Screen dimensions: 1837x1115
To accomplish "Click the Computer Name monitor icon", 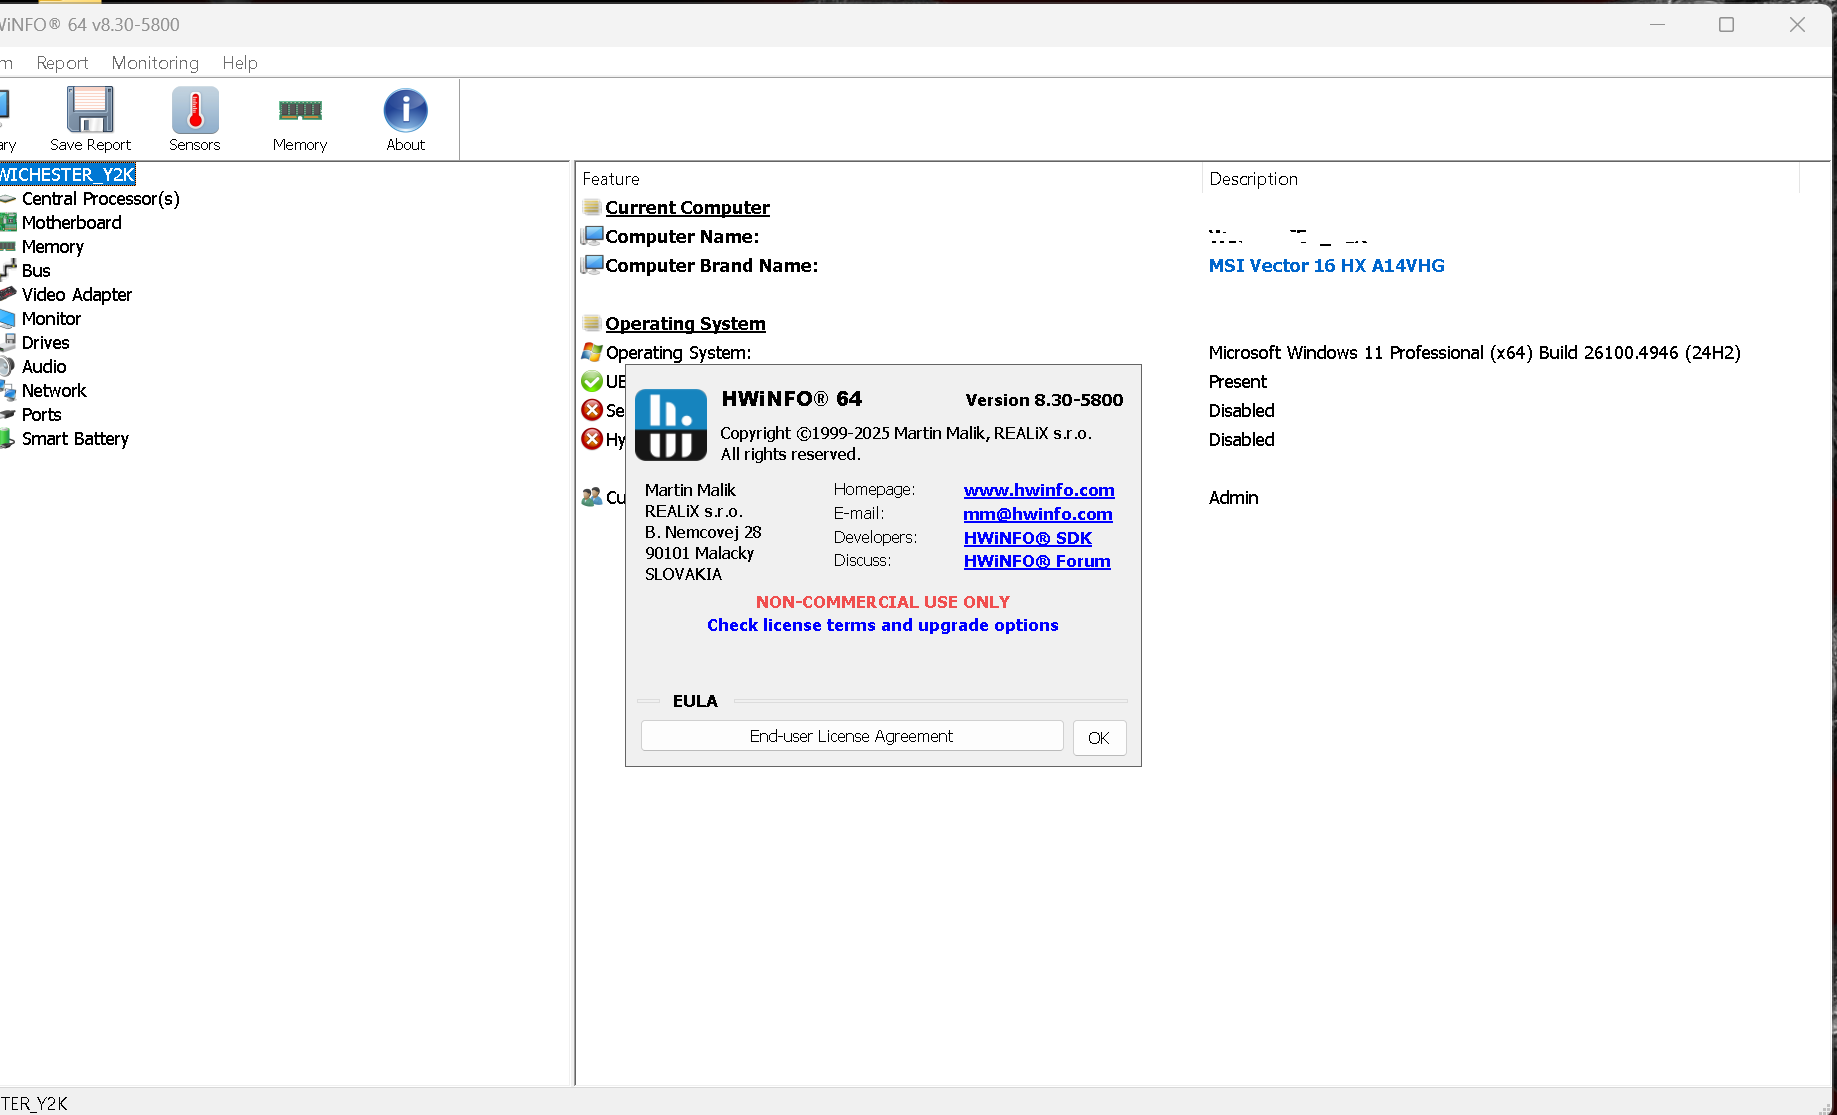I will click(593, 236).
